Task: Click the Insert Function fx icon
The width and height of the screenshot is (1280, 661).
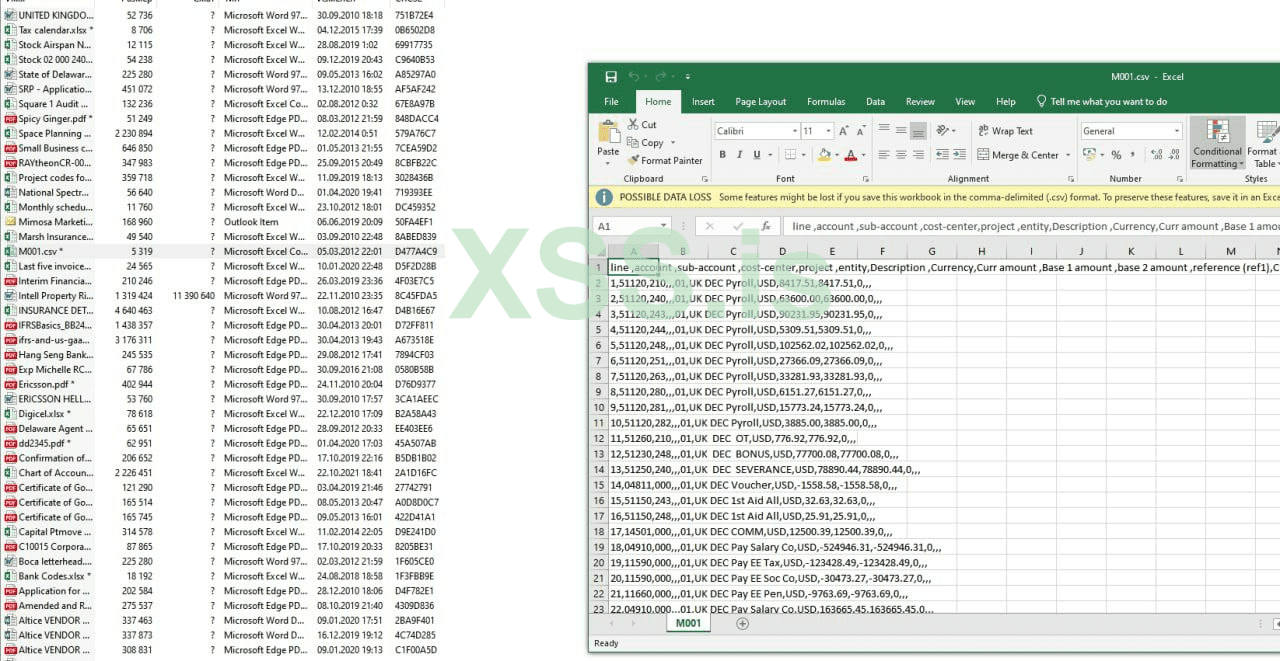Action: pyautogui.click(x=765, y=226)
